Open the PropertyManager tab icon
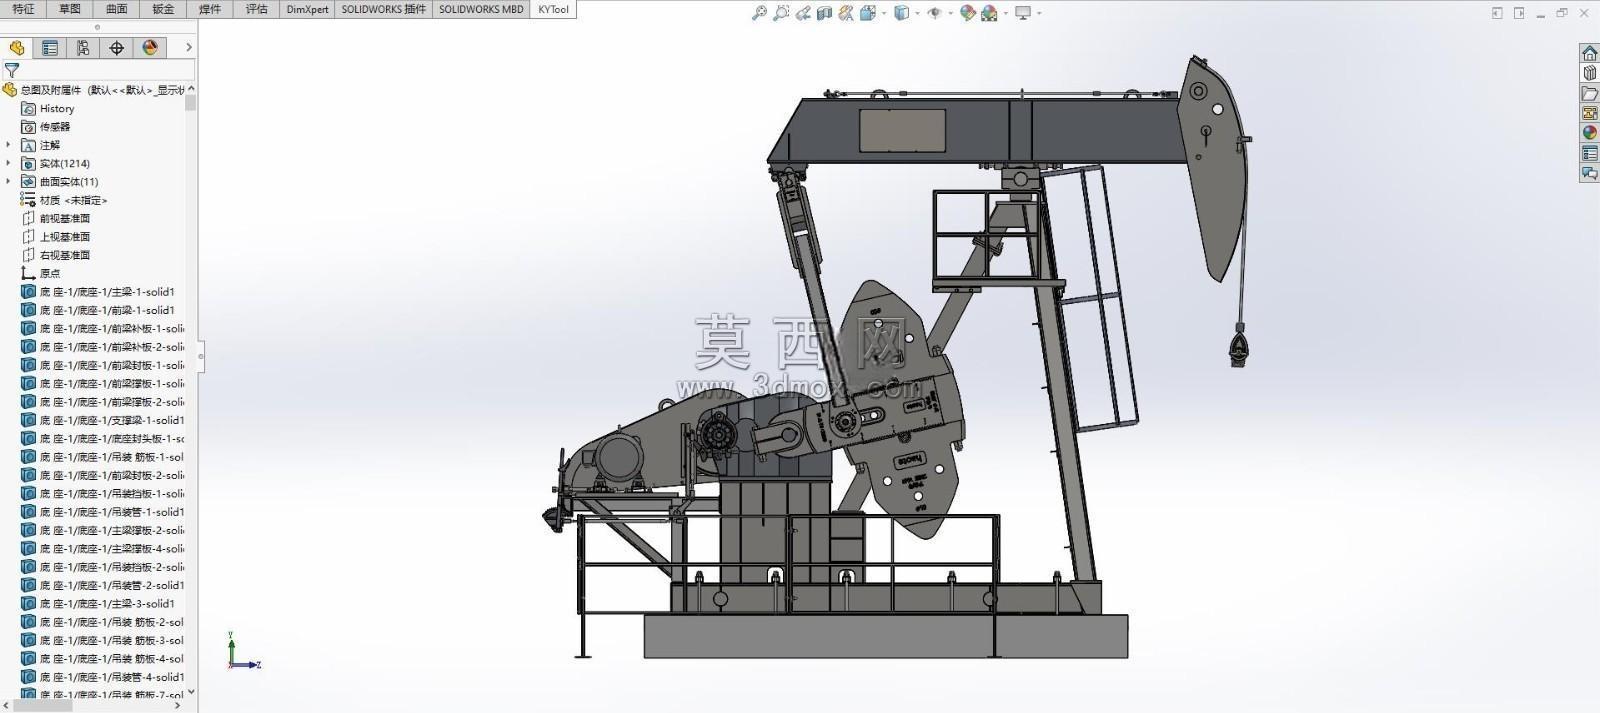Image resolution: width=1600 pixels, height=713 pixels. [x=50, y=47]
